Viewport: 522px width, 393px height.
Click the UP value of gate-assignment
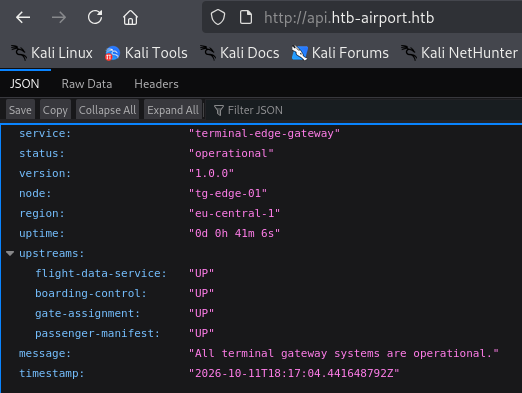point(201,313)
